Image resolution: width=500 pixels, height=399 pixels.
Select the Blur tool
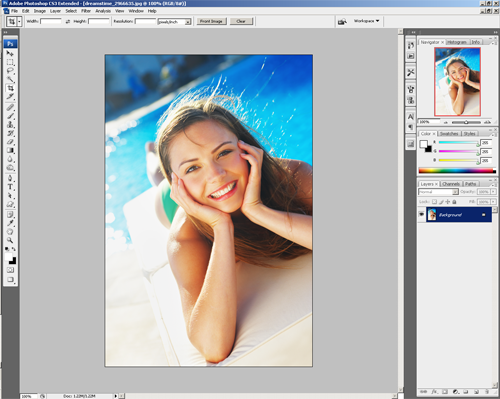(10, 159)
